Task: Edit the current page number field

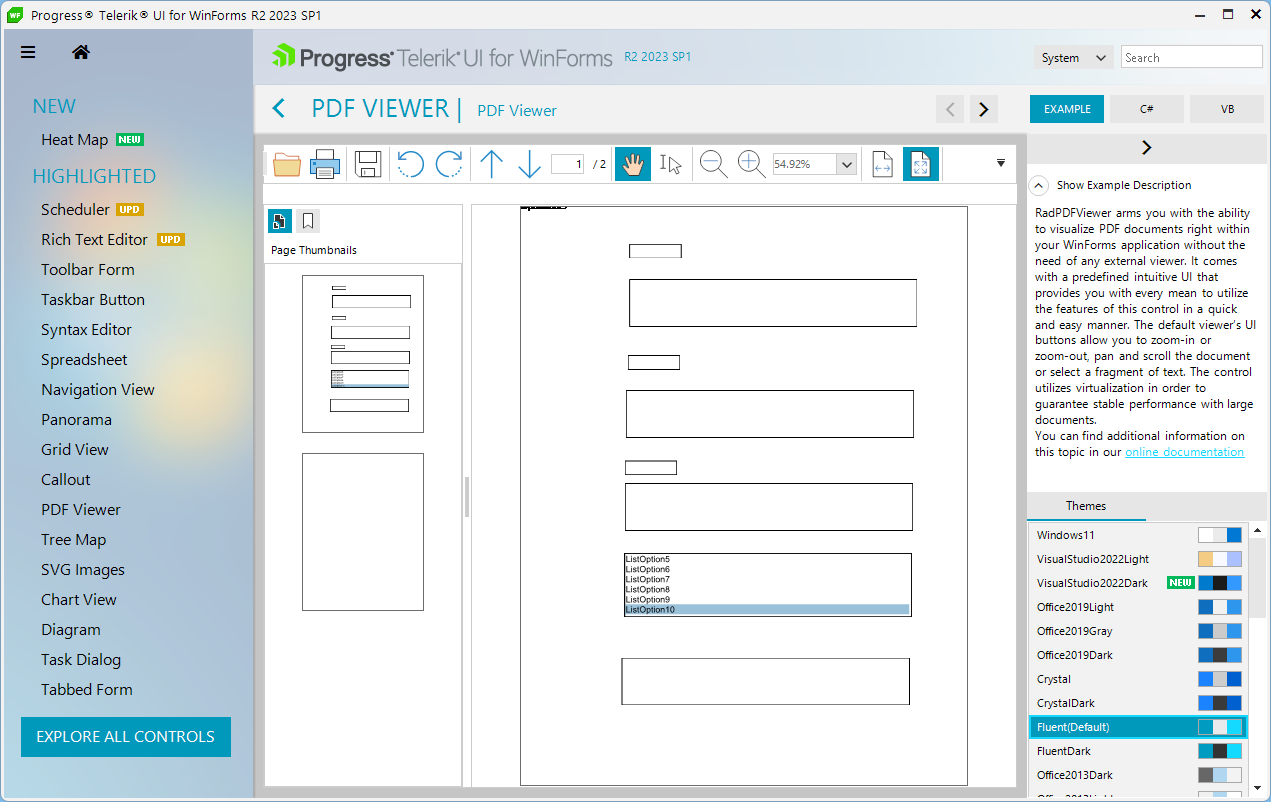Action: click(567, 164)
